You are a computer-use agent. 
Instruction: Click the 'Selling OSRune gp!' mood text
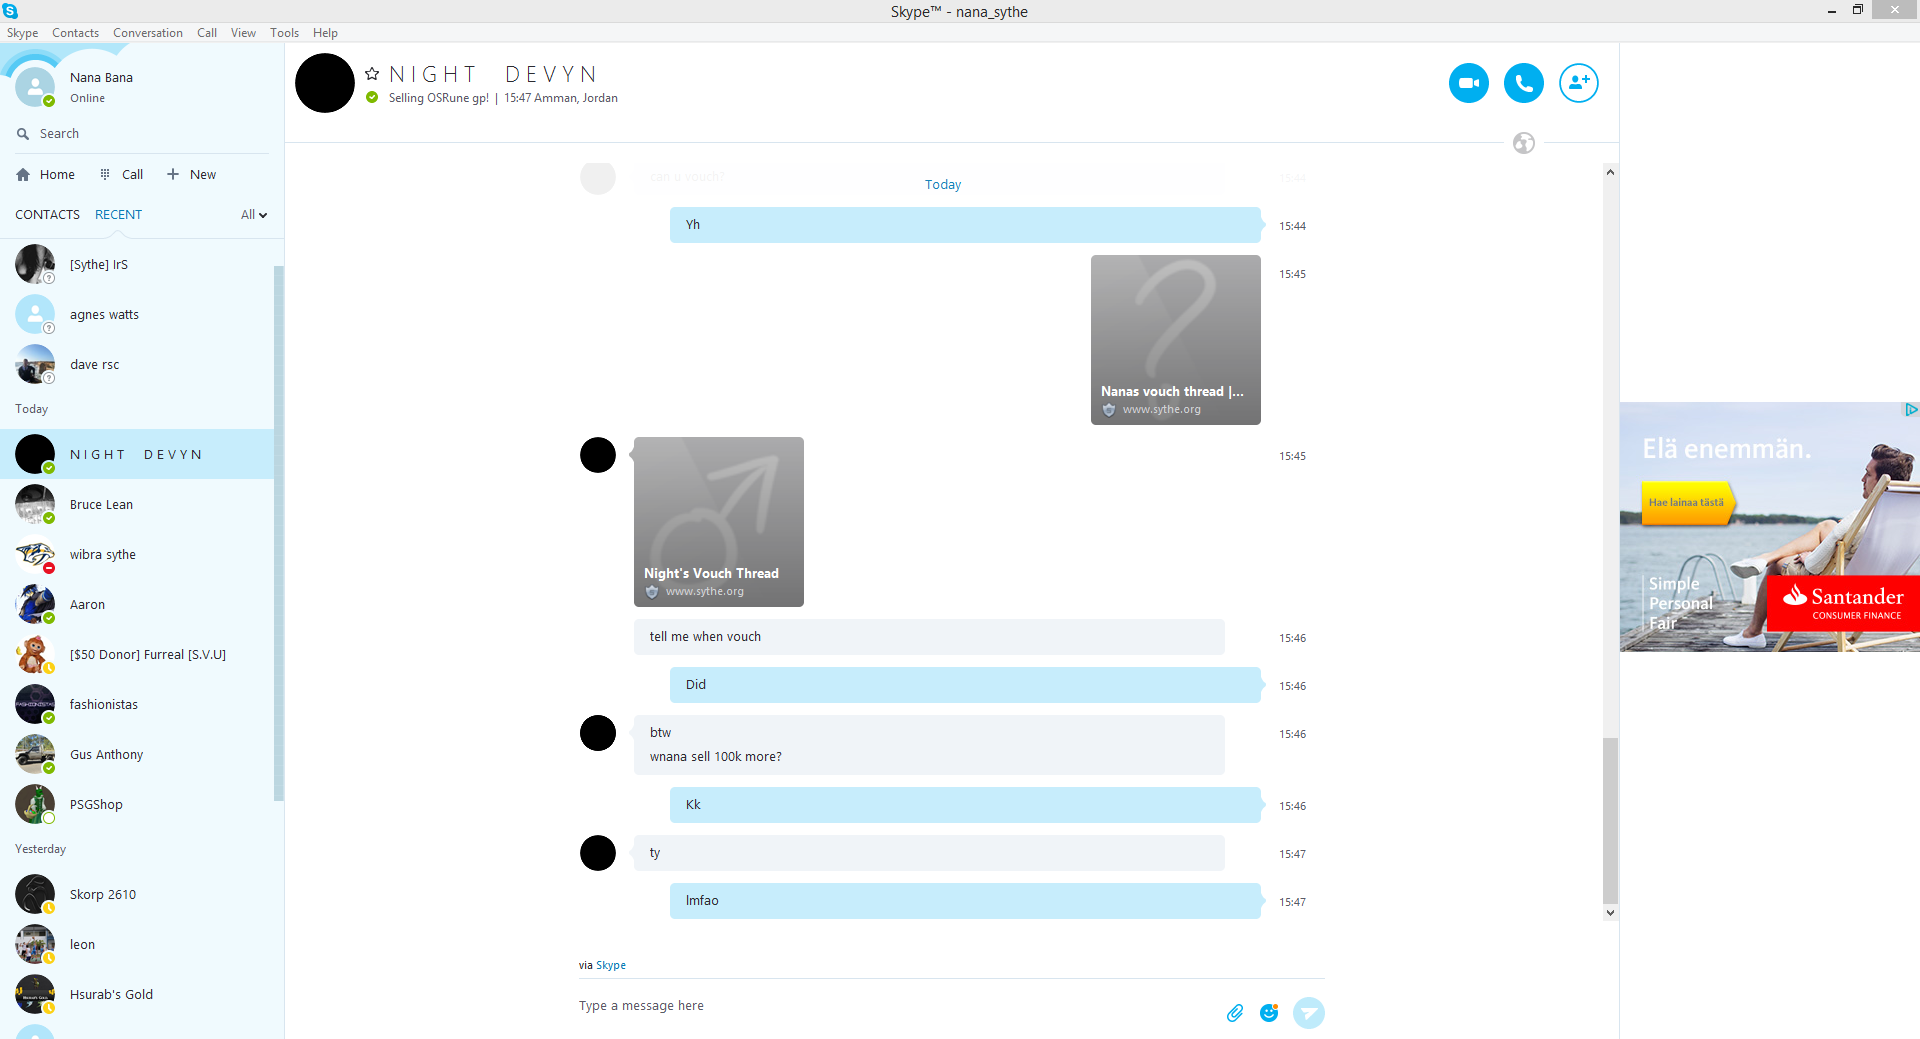(x=438, y=98)
